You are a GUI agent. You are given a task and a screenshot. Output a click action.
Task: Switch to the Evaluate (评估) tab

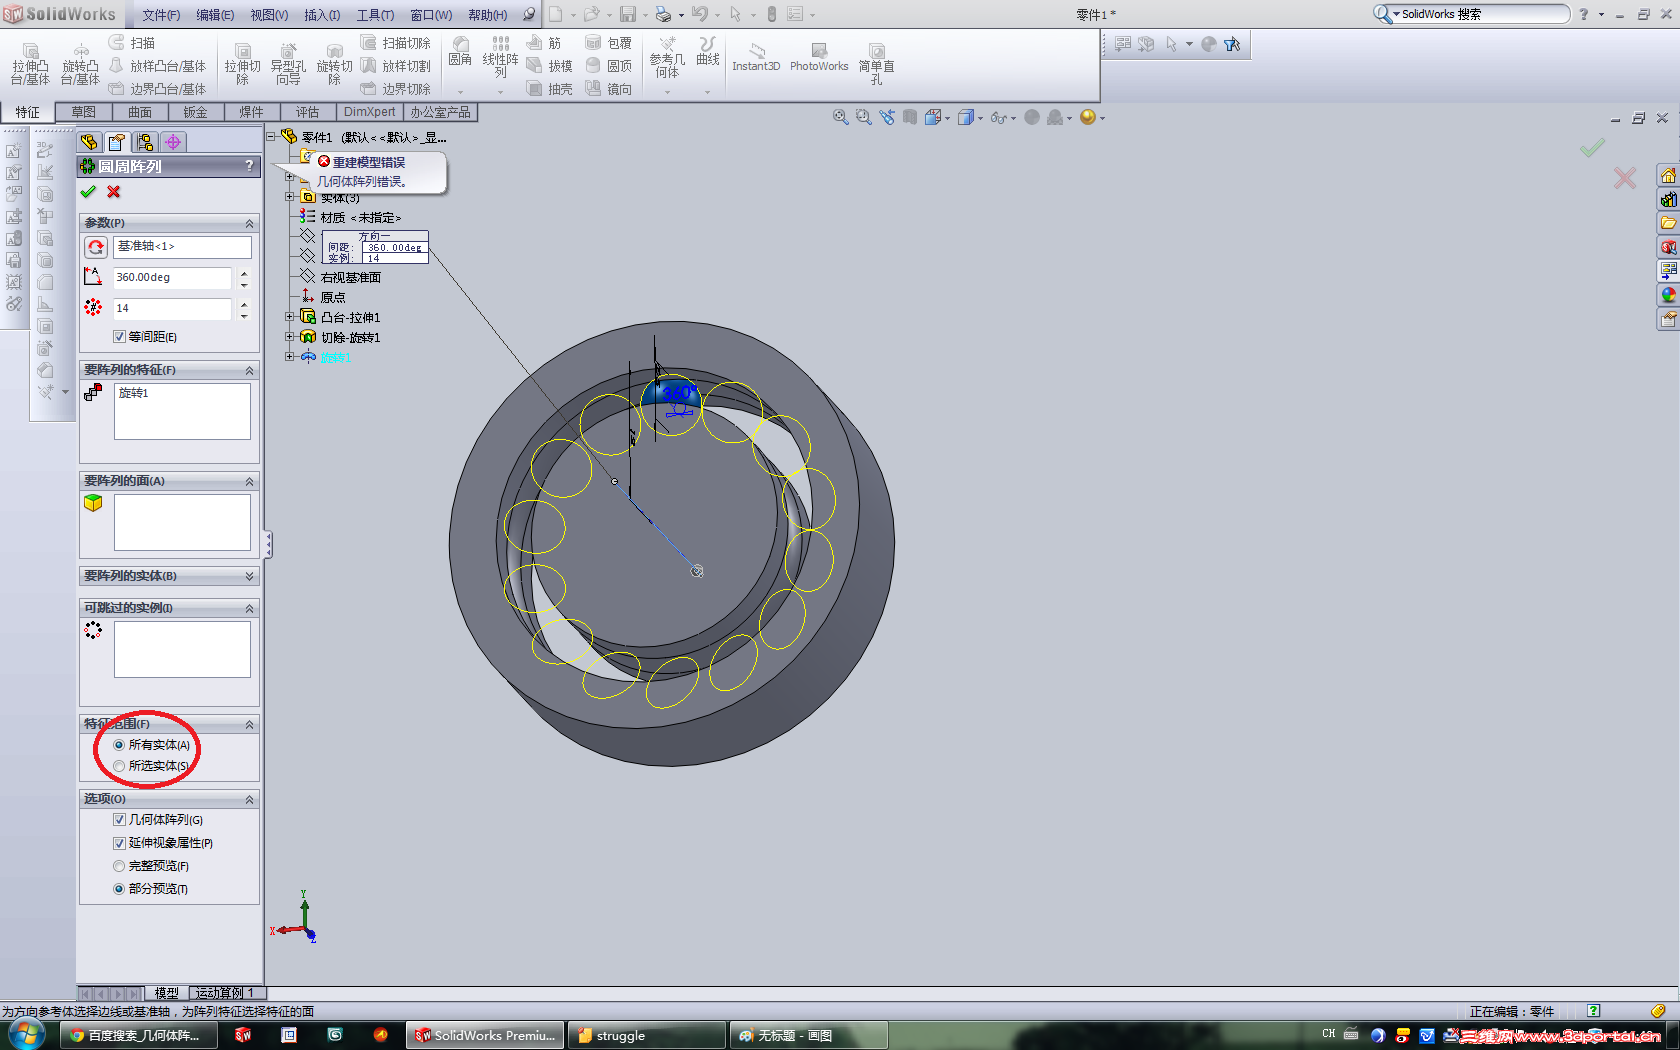tap(307, 112)
